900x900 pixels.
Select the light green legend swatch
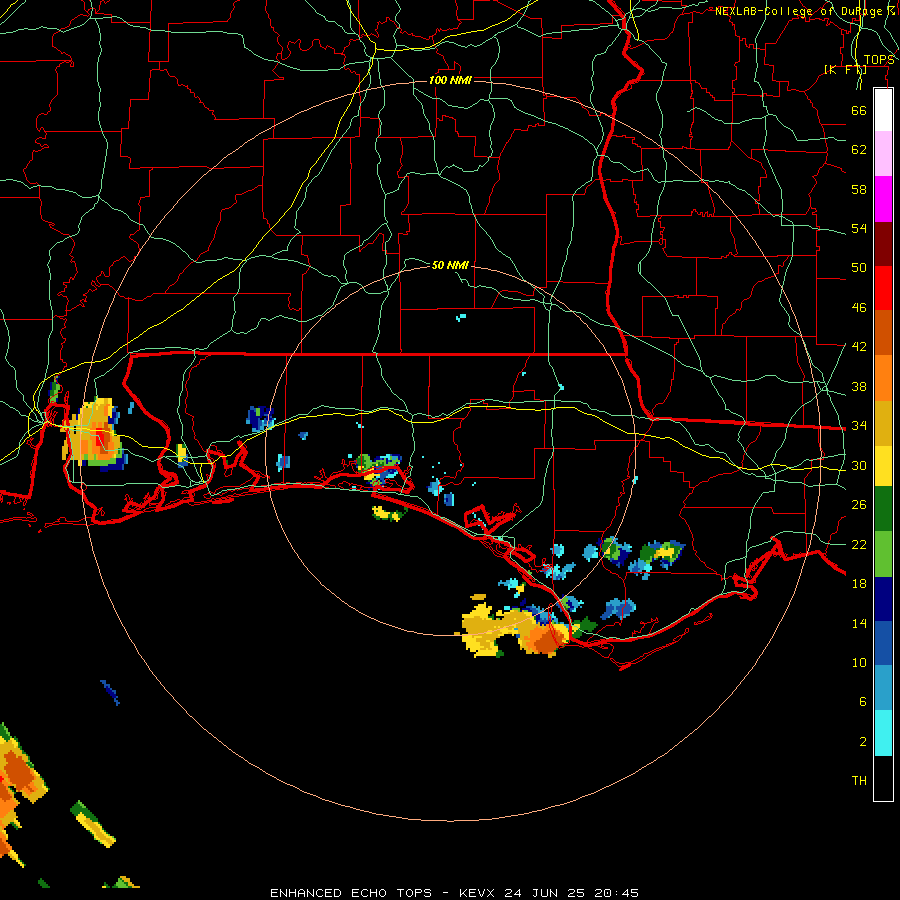point(883,554)
